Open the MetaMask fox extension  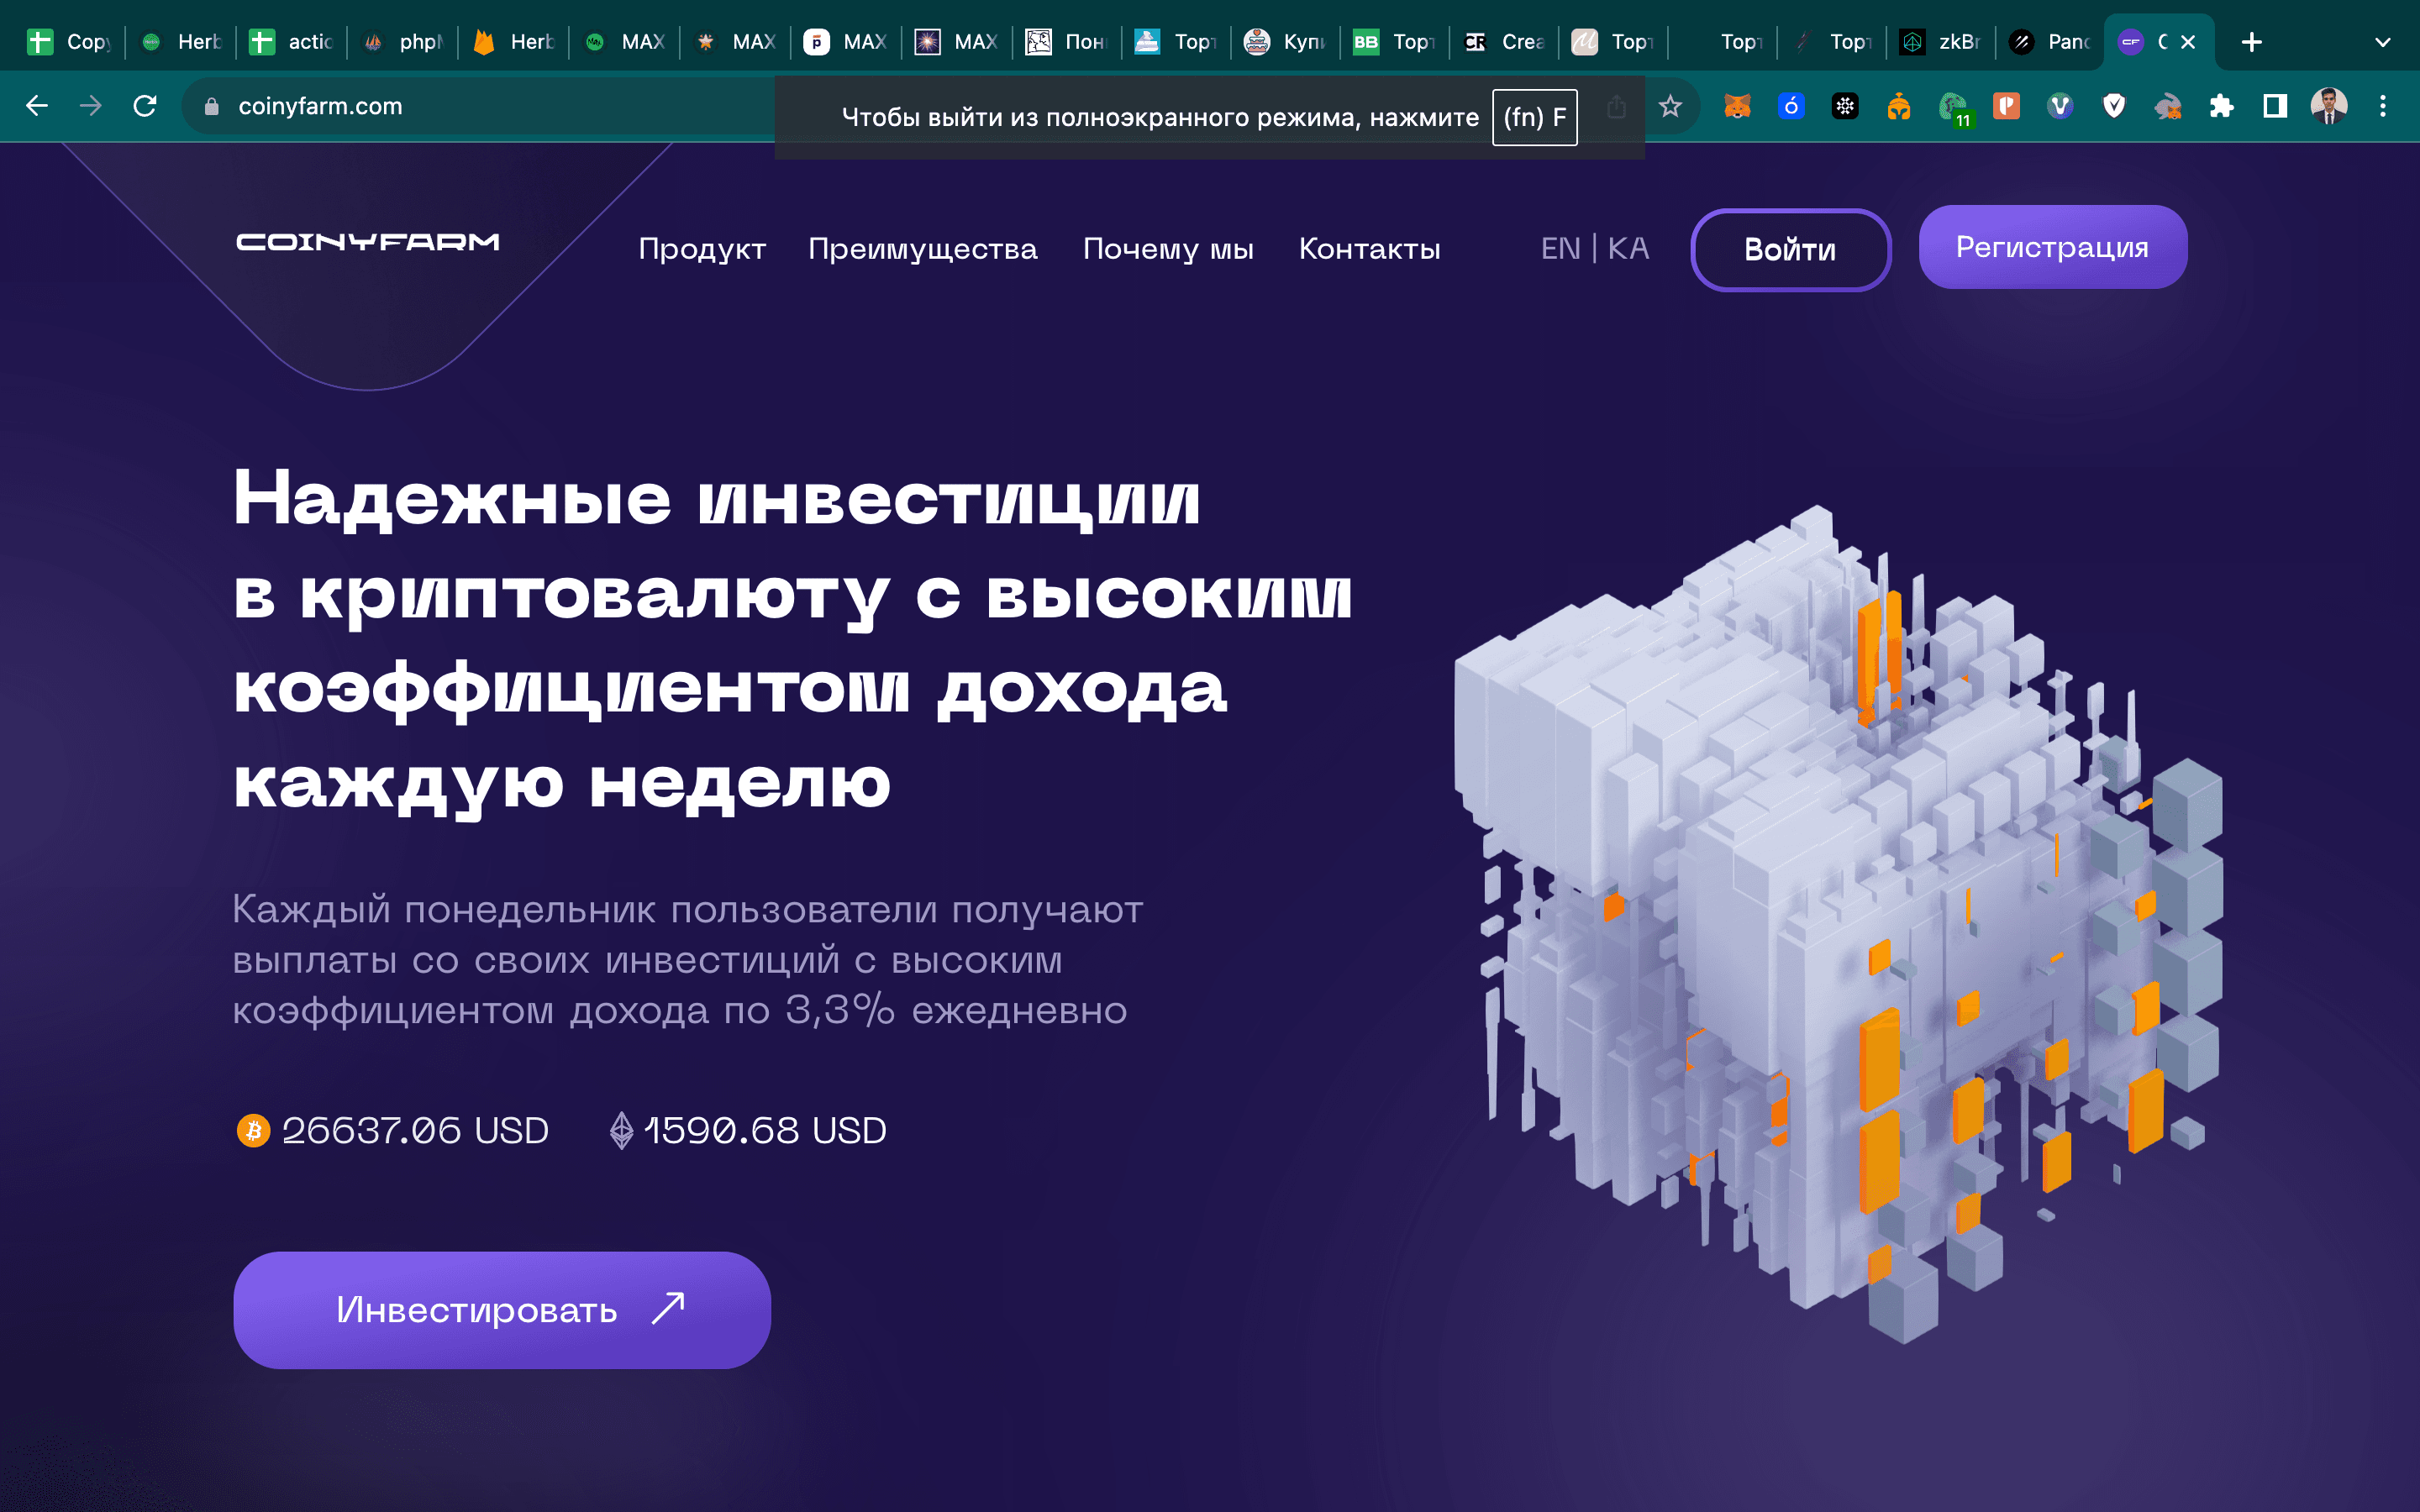[x=1738, y=105]
